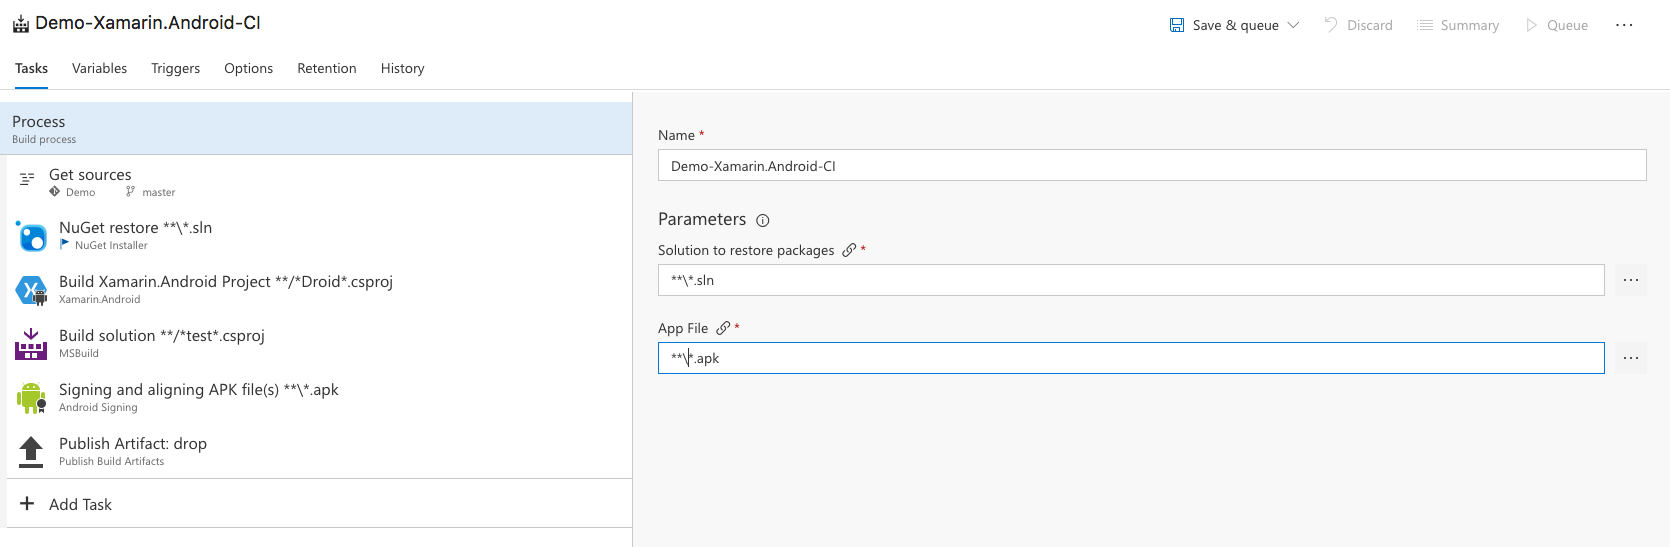The height and width of the screenshot is (547, 1670).
Task: Select the Process build process row
Action: click(316, 128)
